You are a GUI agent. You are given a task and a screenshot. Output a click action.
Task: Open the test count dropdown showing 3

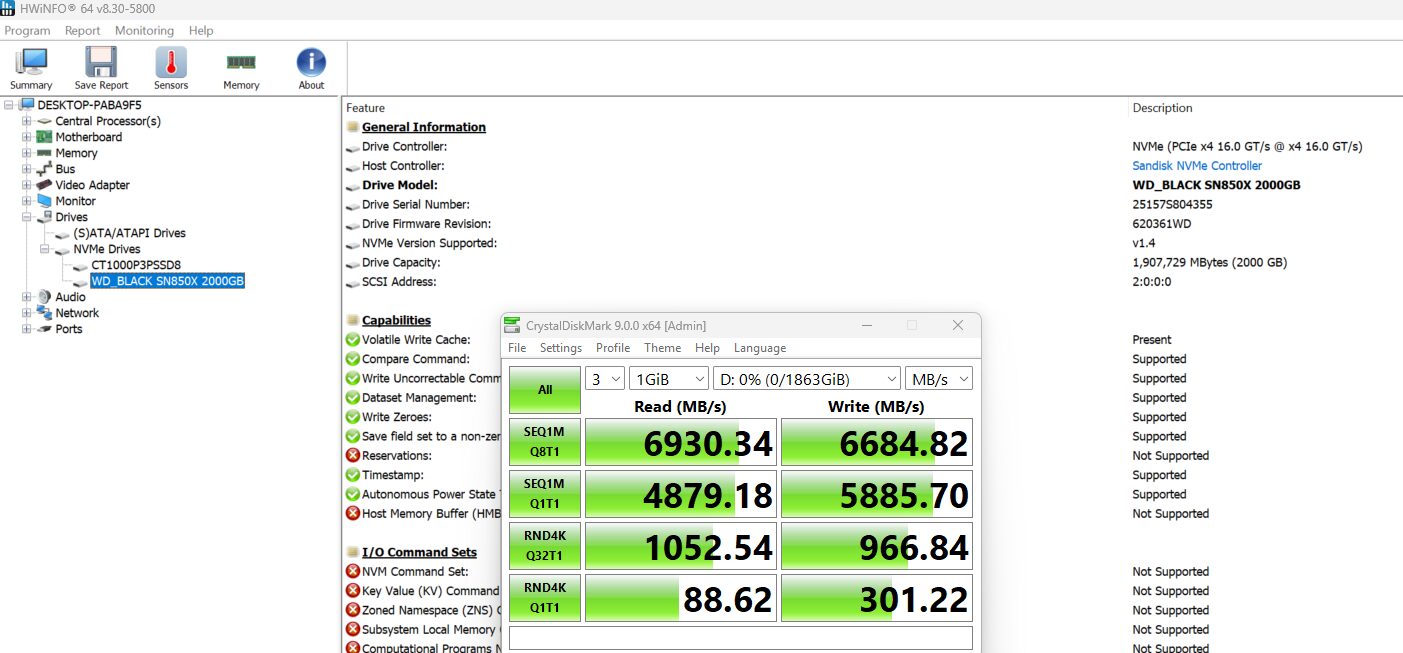(605, 379)
